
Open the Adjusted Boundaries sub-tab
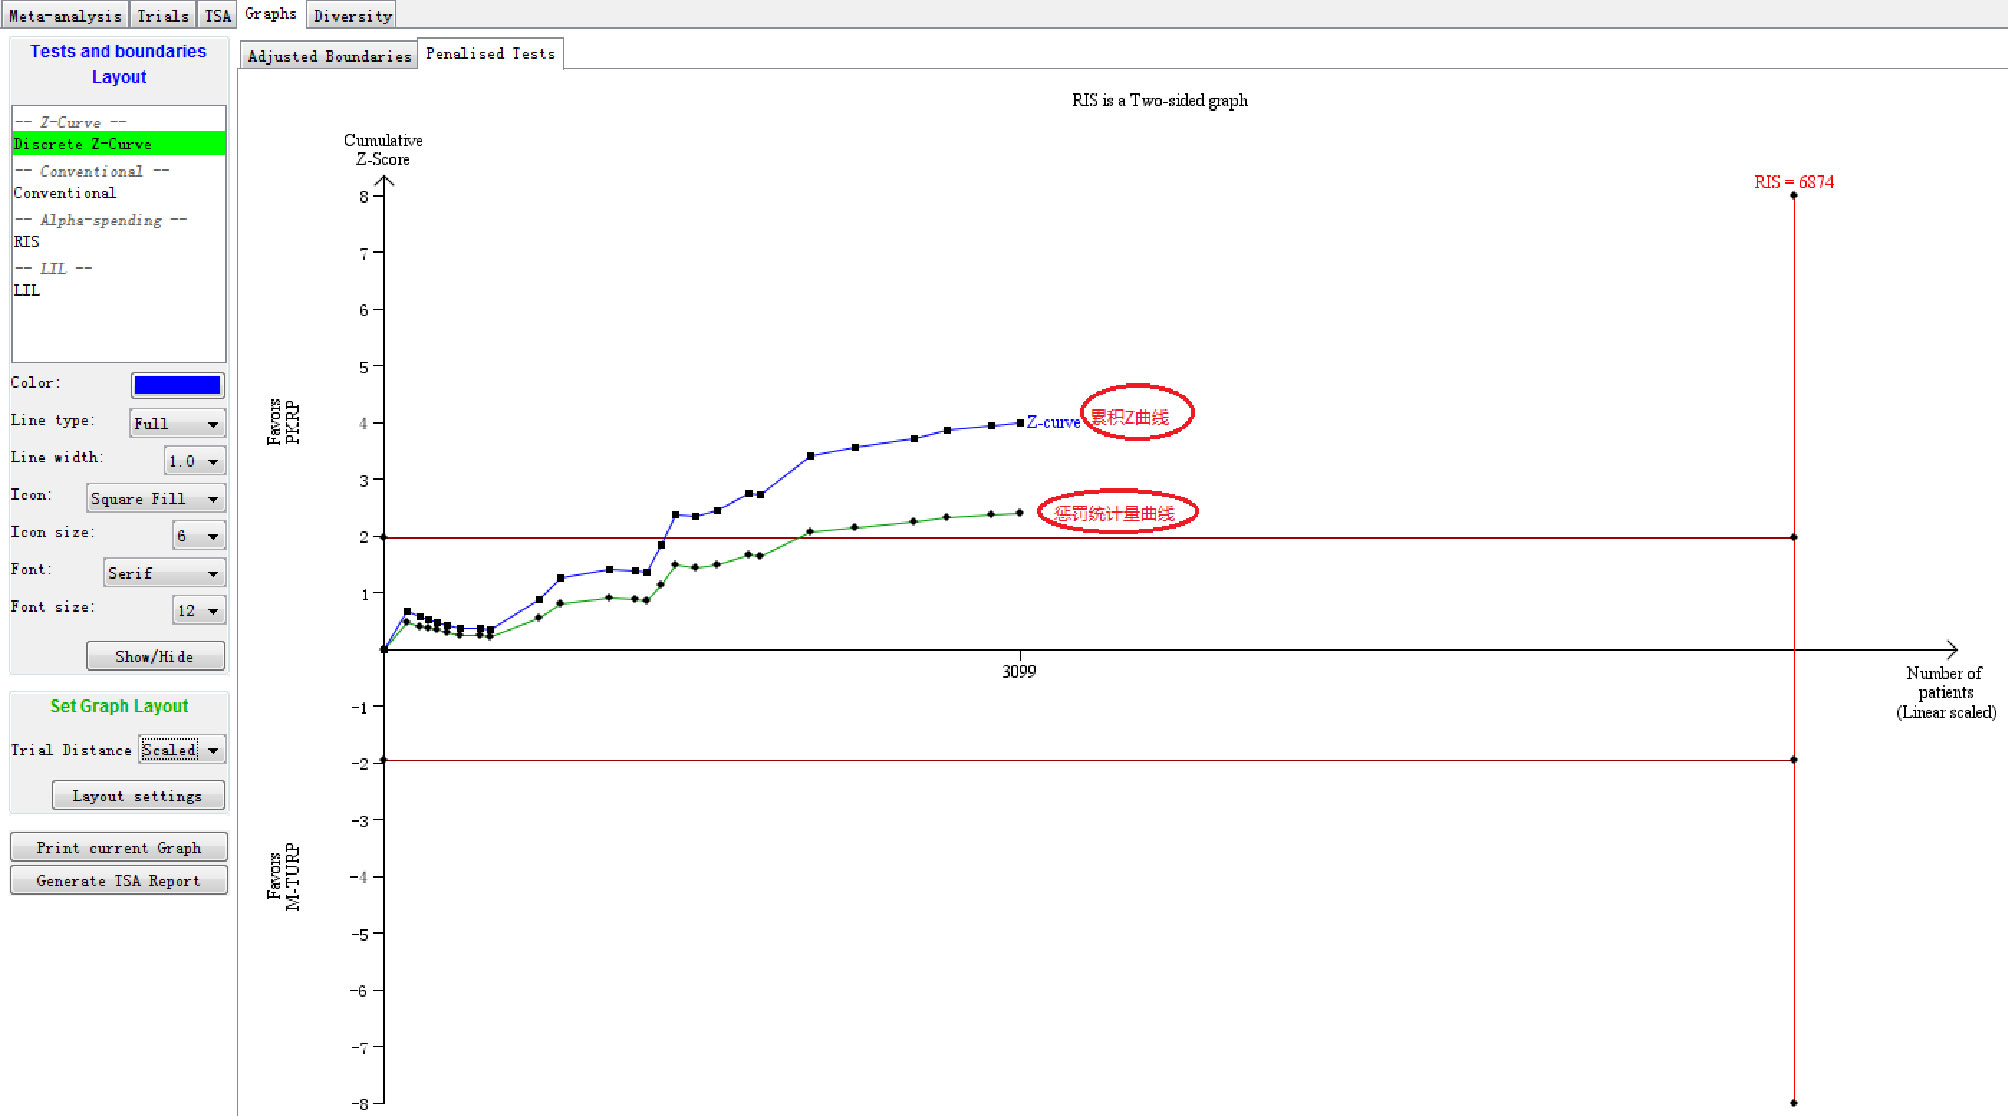329,56
